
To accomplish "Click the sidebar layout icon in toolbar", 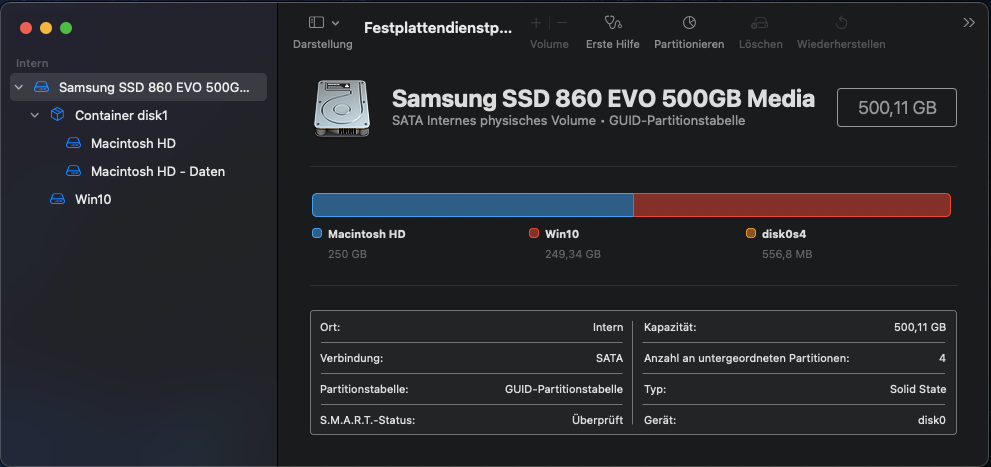I will (x=316, y=23).
